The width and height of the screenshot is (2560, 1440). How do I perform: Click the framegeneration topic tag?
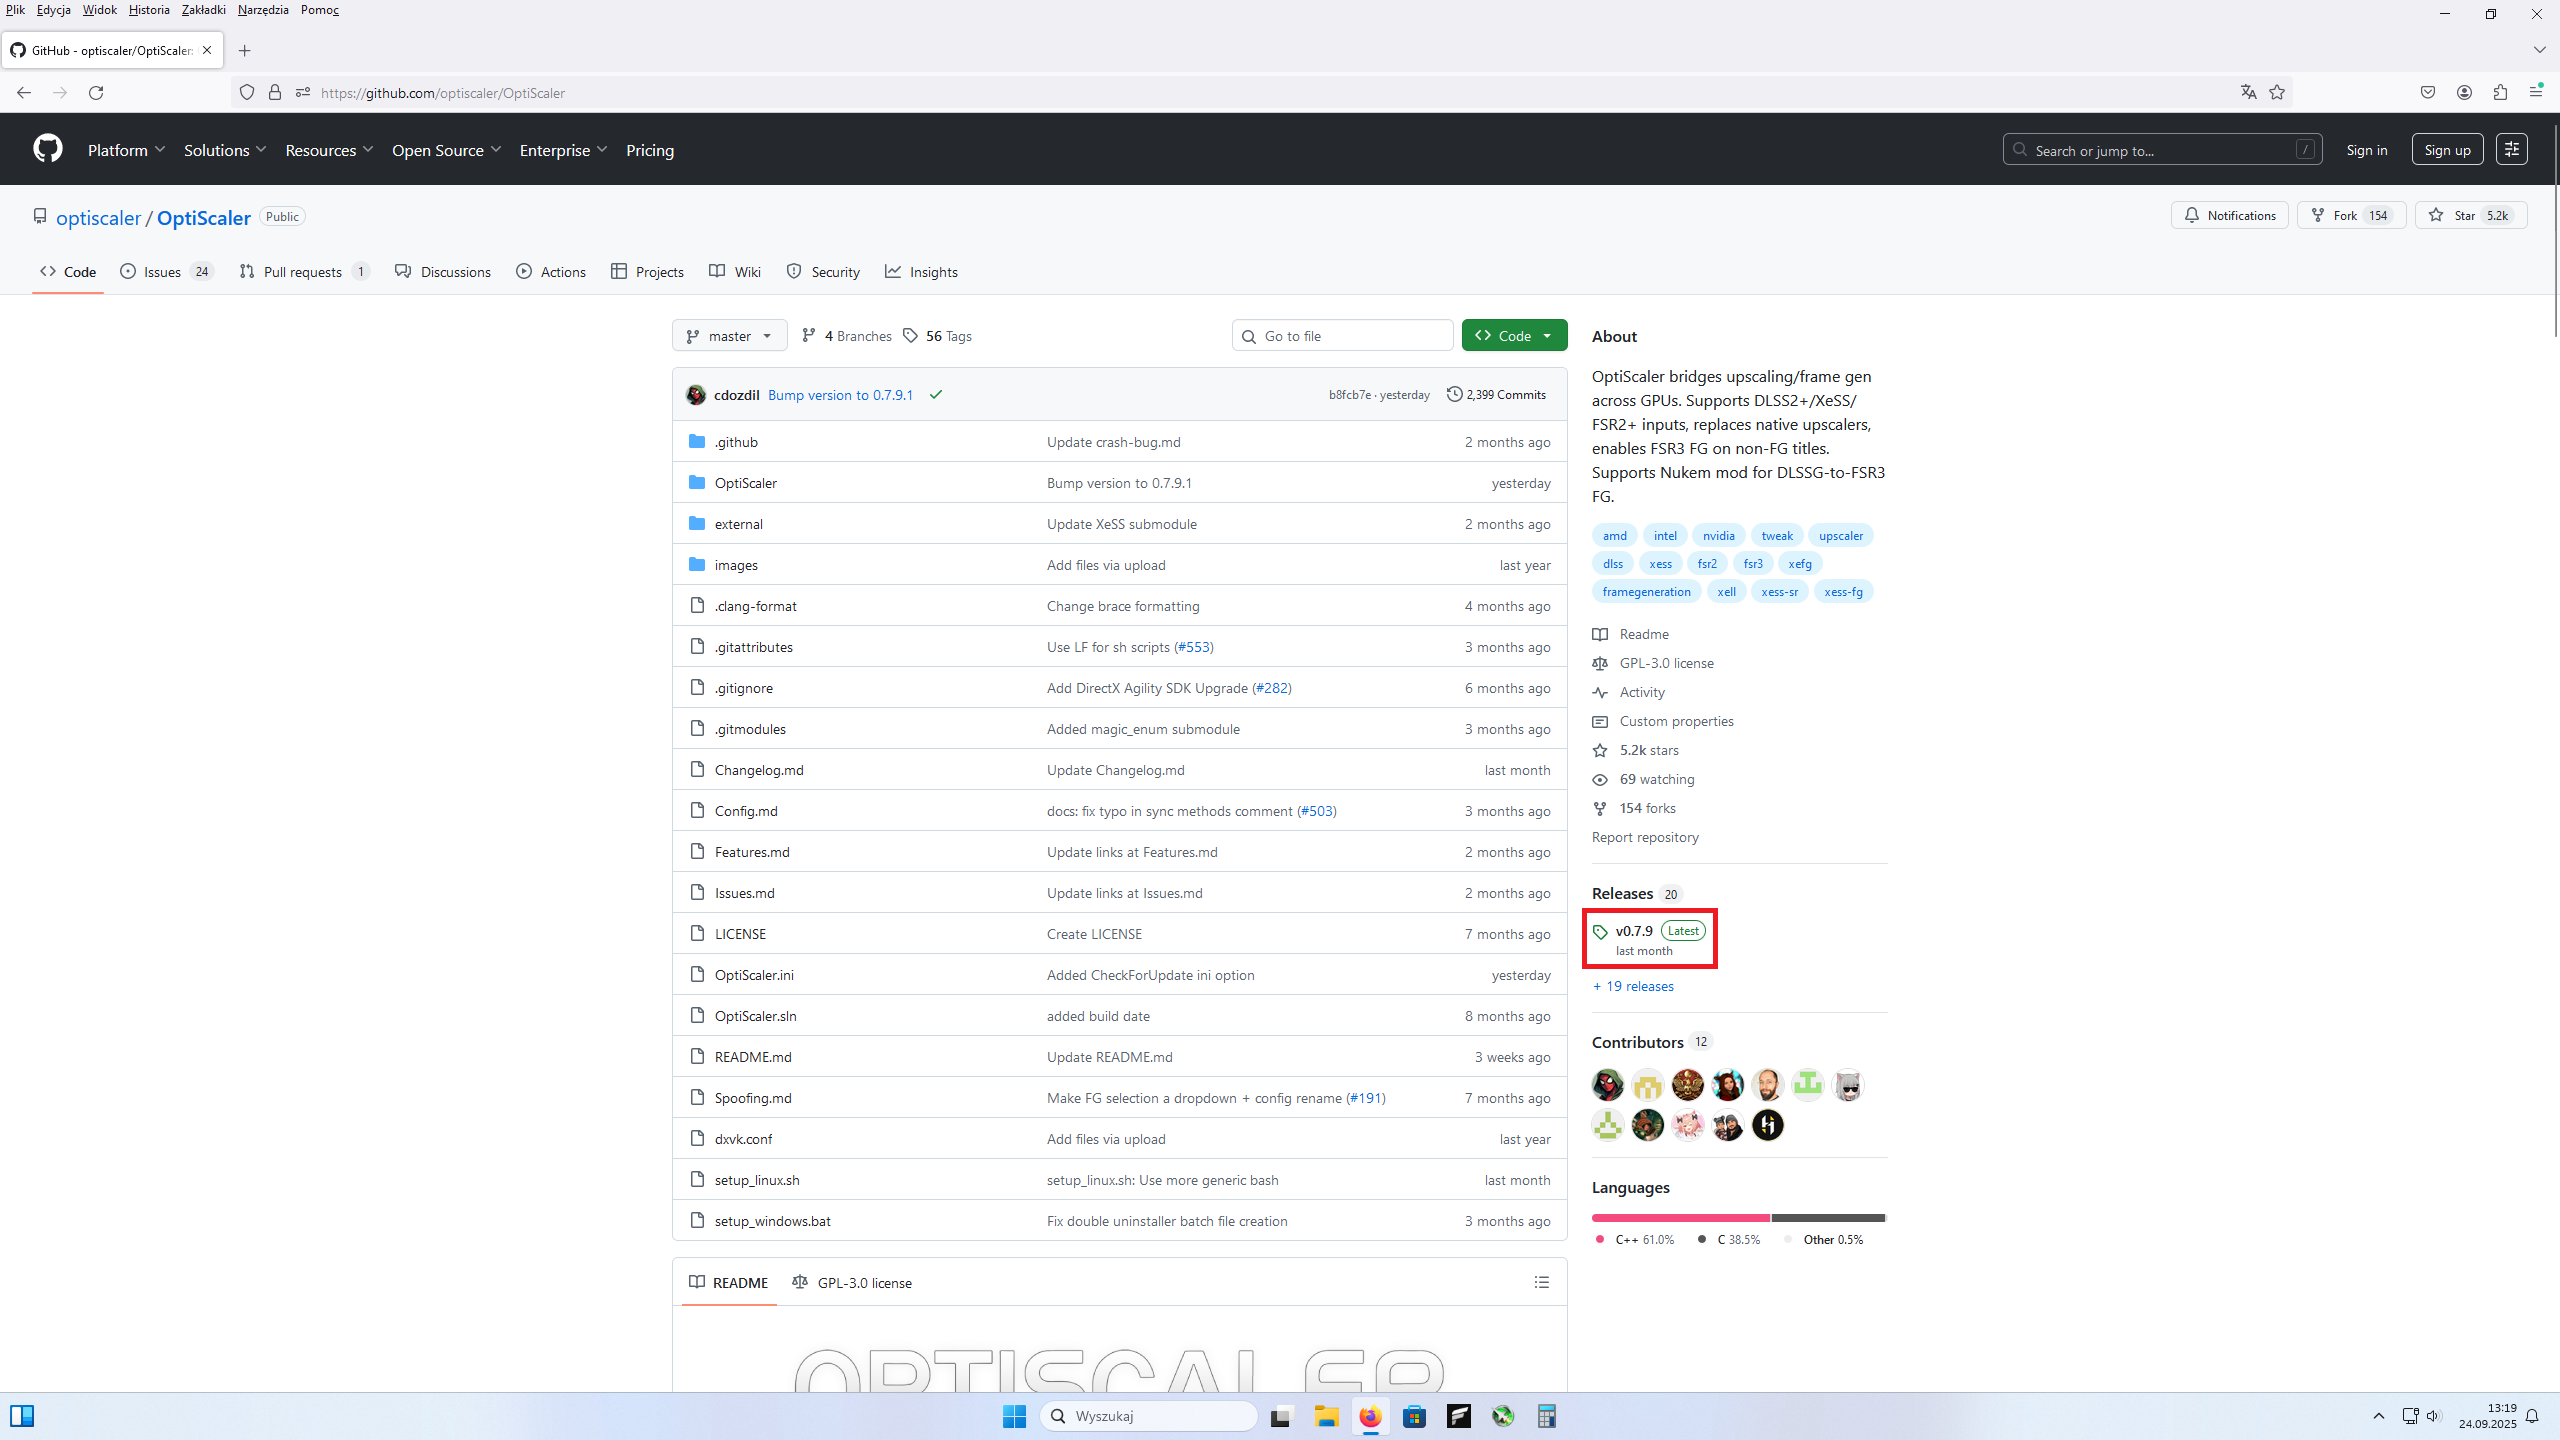coord(1646,592)
